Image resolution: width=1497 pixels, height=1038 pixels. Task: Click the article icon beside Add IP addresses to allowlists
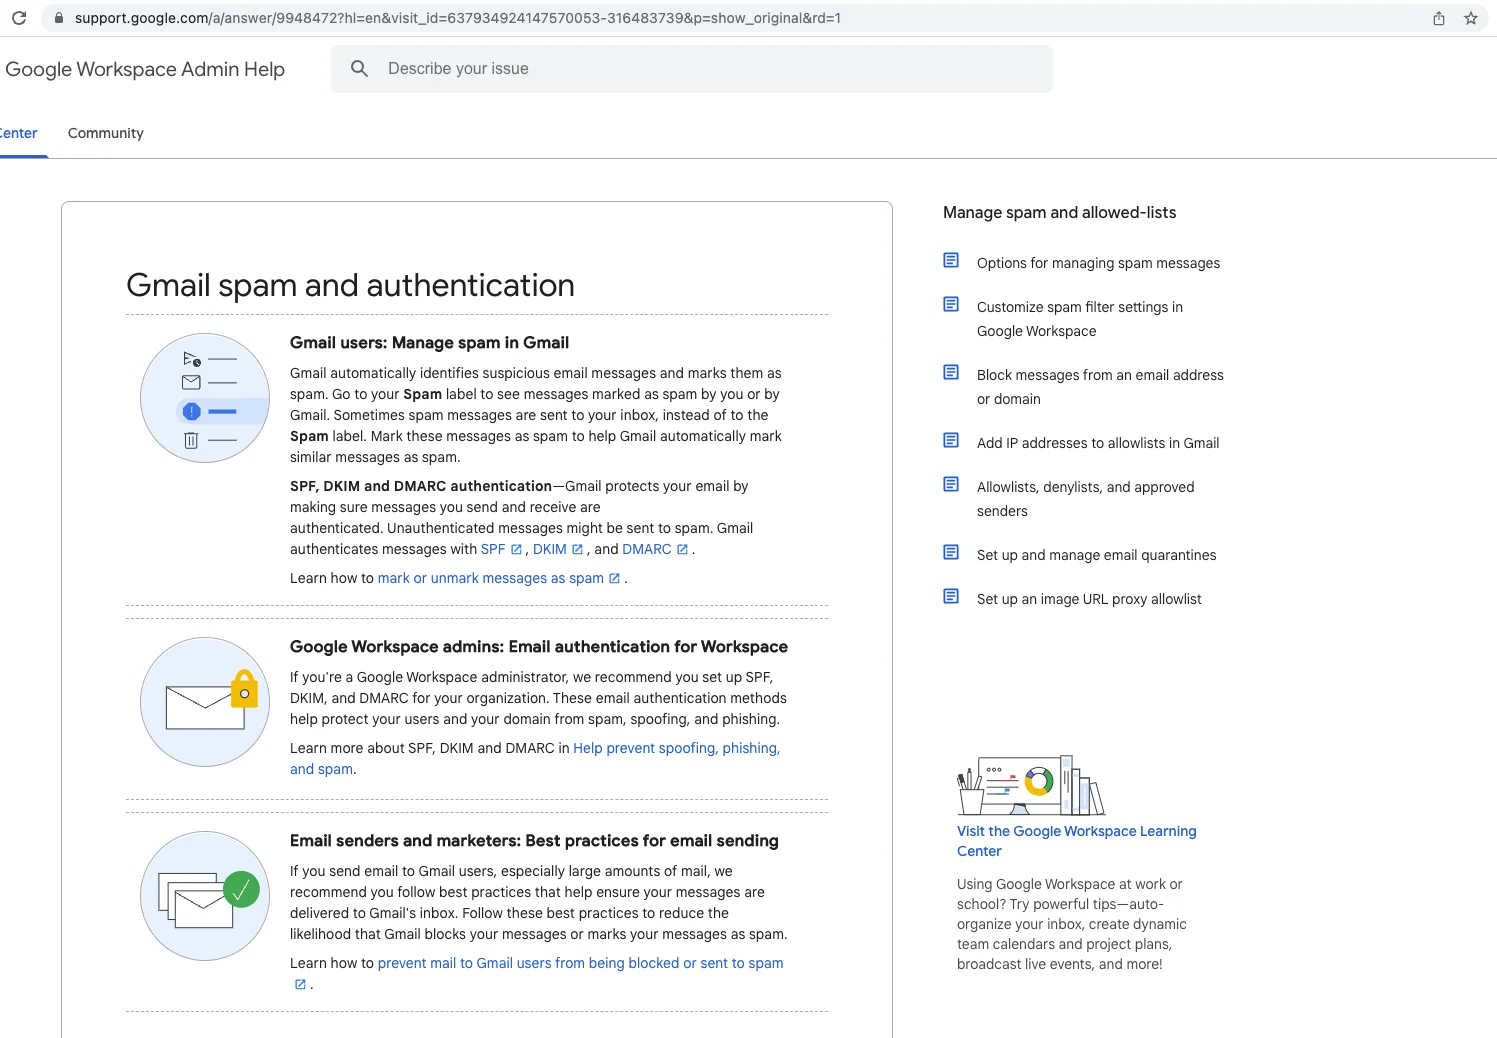pyautogui.click(x=951, y=440)
